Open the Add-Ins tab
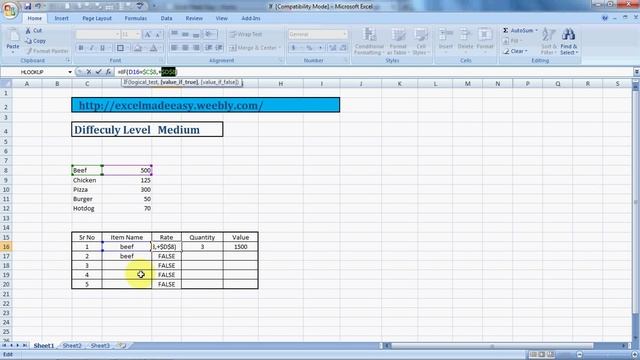 click(x=251, y=18)
